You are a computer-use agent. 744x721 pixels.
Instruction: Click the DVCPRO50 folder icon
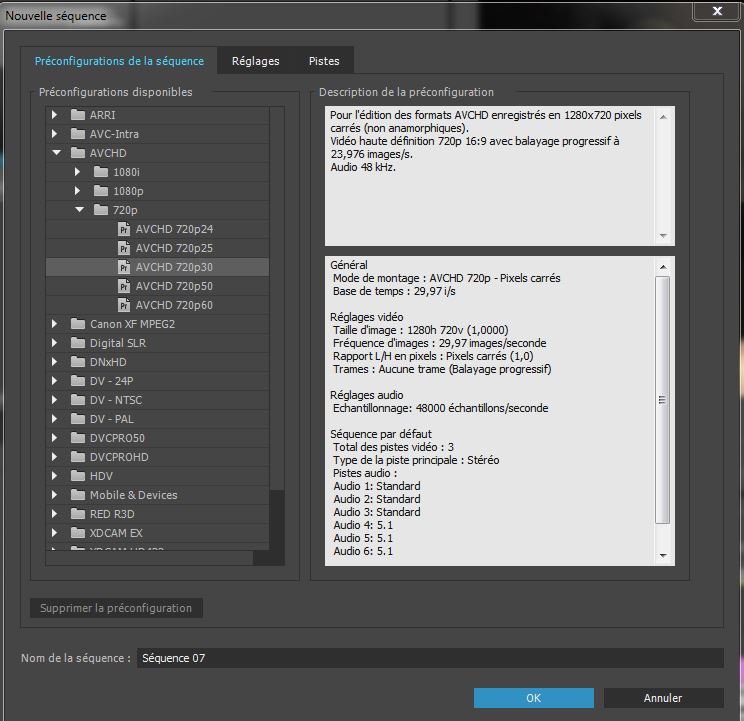pos(77,438)
